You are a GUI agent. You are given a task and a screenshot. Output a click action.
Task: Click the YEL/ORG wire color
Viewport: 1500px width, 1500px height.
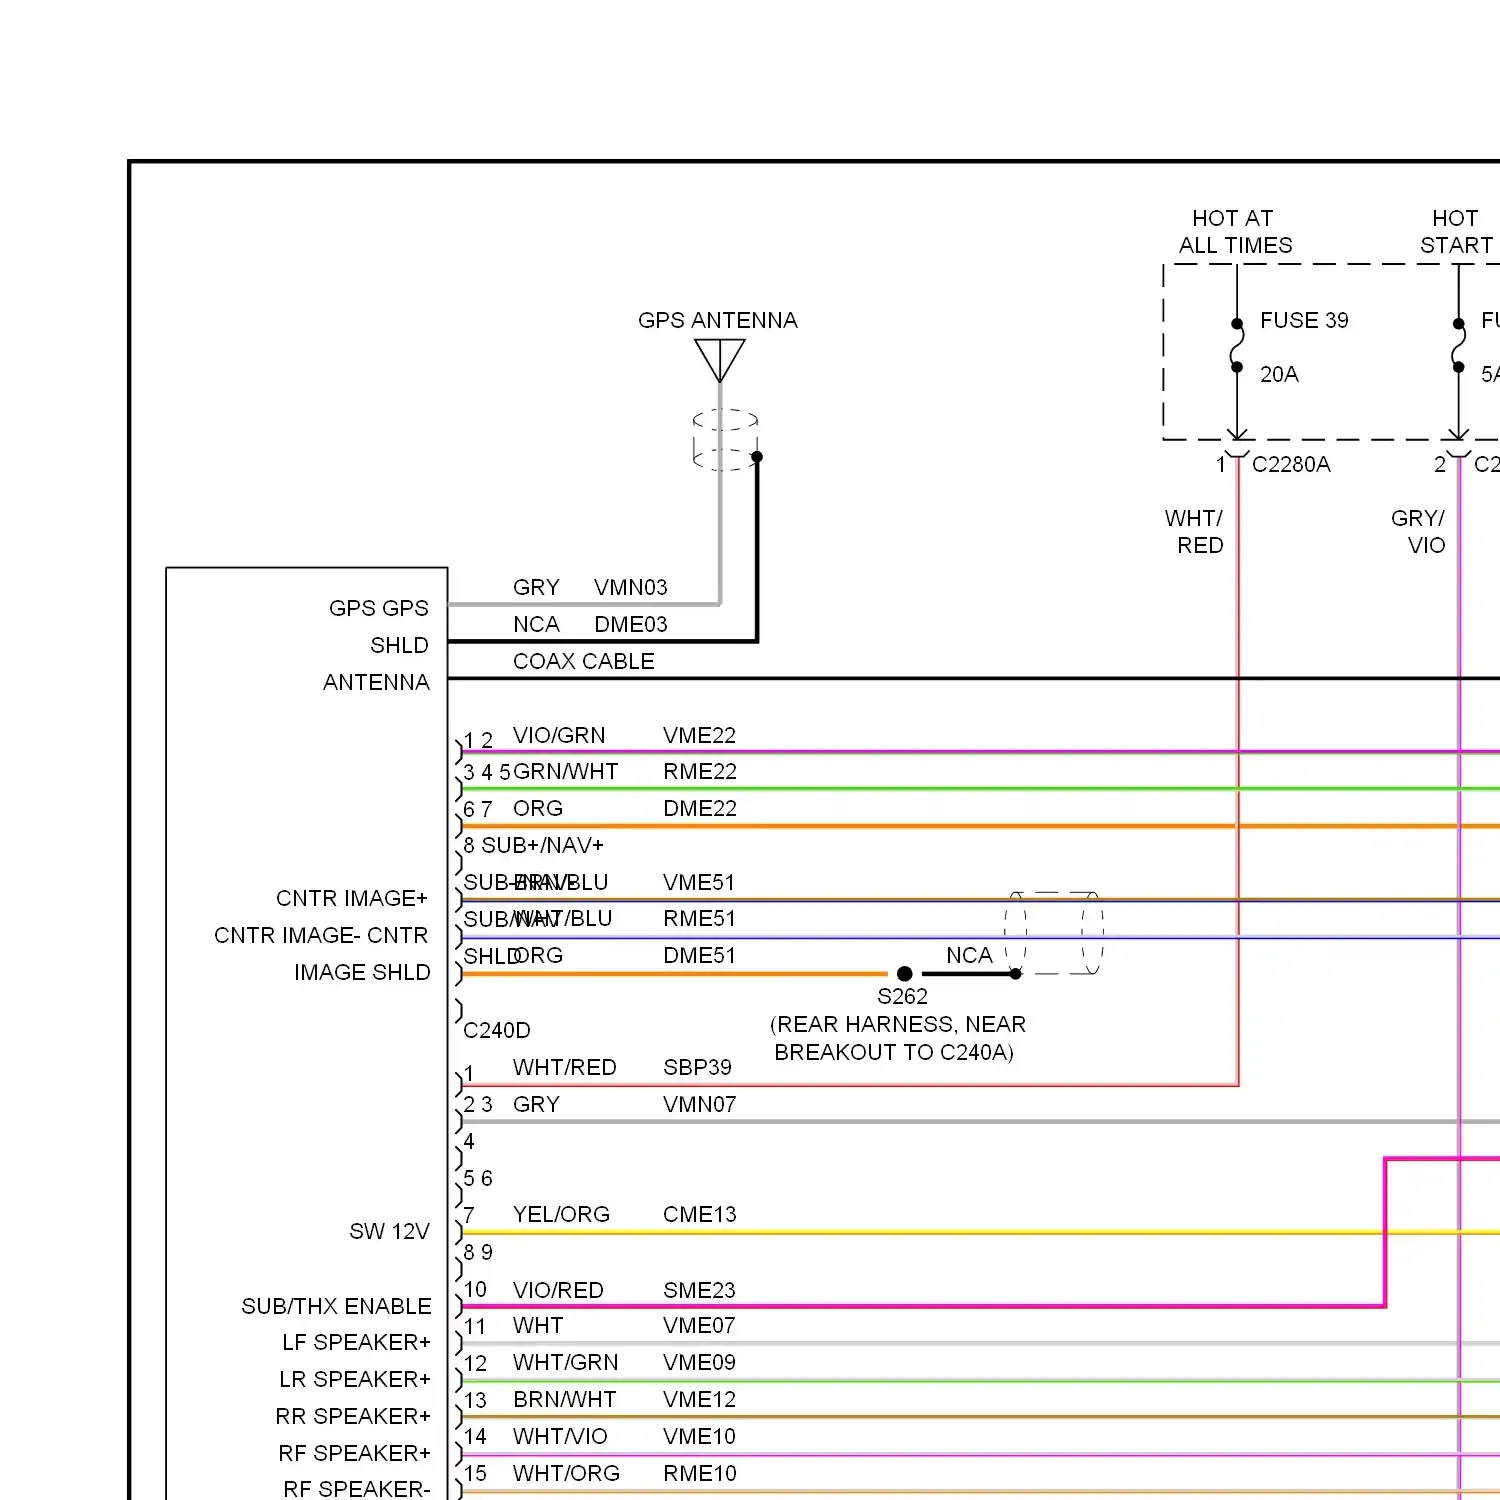point(561,1214)
